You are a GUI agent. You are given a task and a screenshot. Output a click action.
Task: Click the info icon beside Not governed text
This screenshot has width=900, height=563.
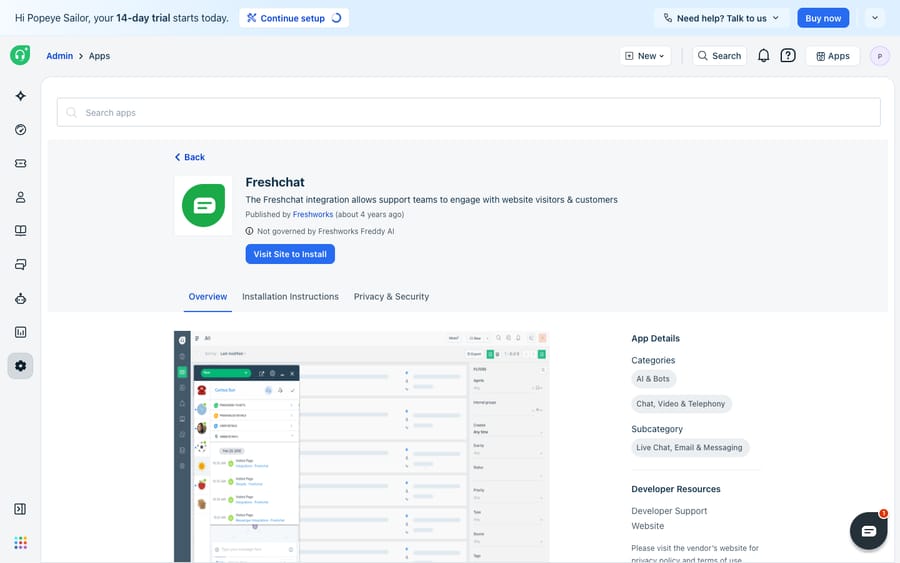[x=249, y=231]
